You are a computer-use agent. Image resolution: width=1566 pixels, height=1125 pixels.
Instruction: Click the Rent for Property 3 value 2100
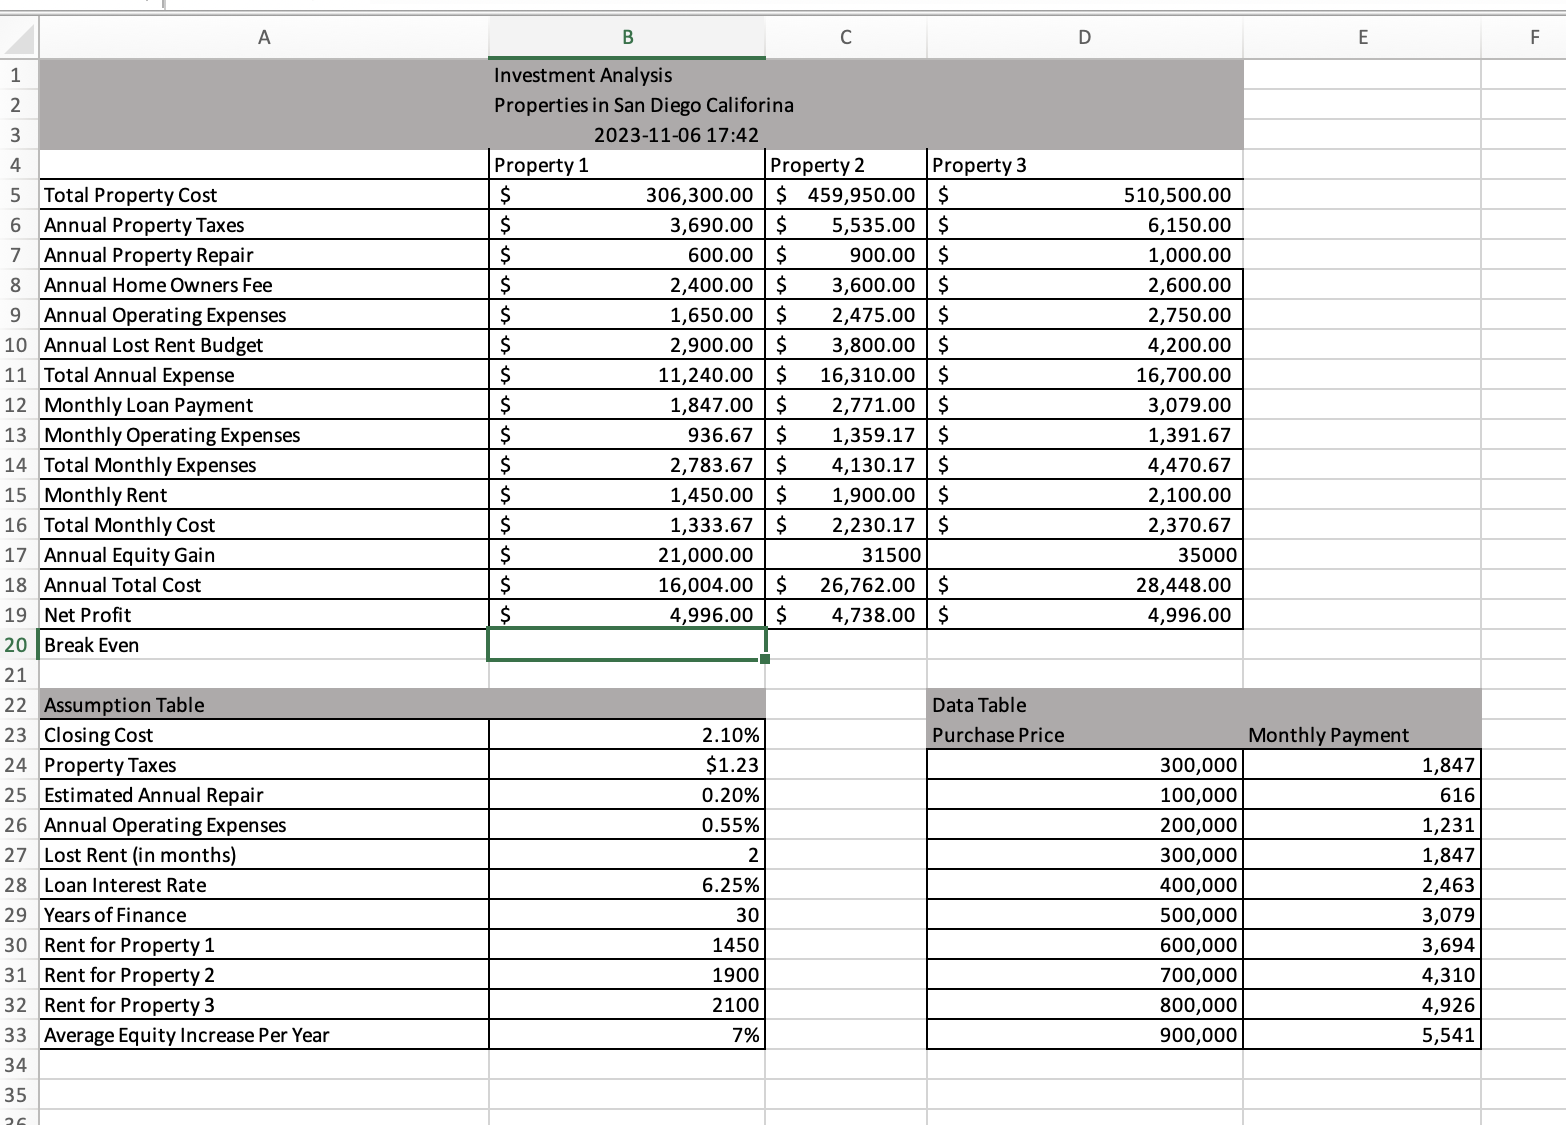click(x=627, y=1005)
